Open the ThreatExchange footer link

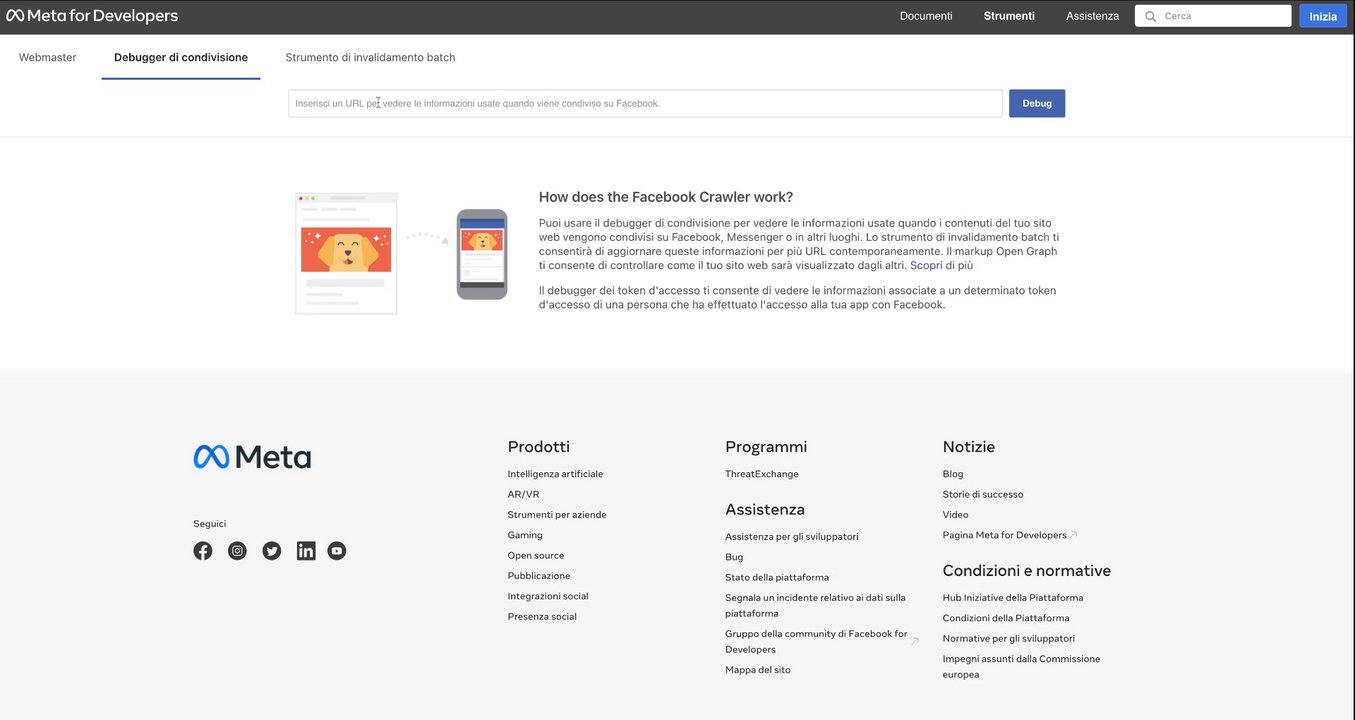pos(762,474)
